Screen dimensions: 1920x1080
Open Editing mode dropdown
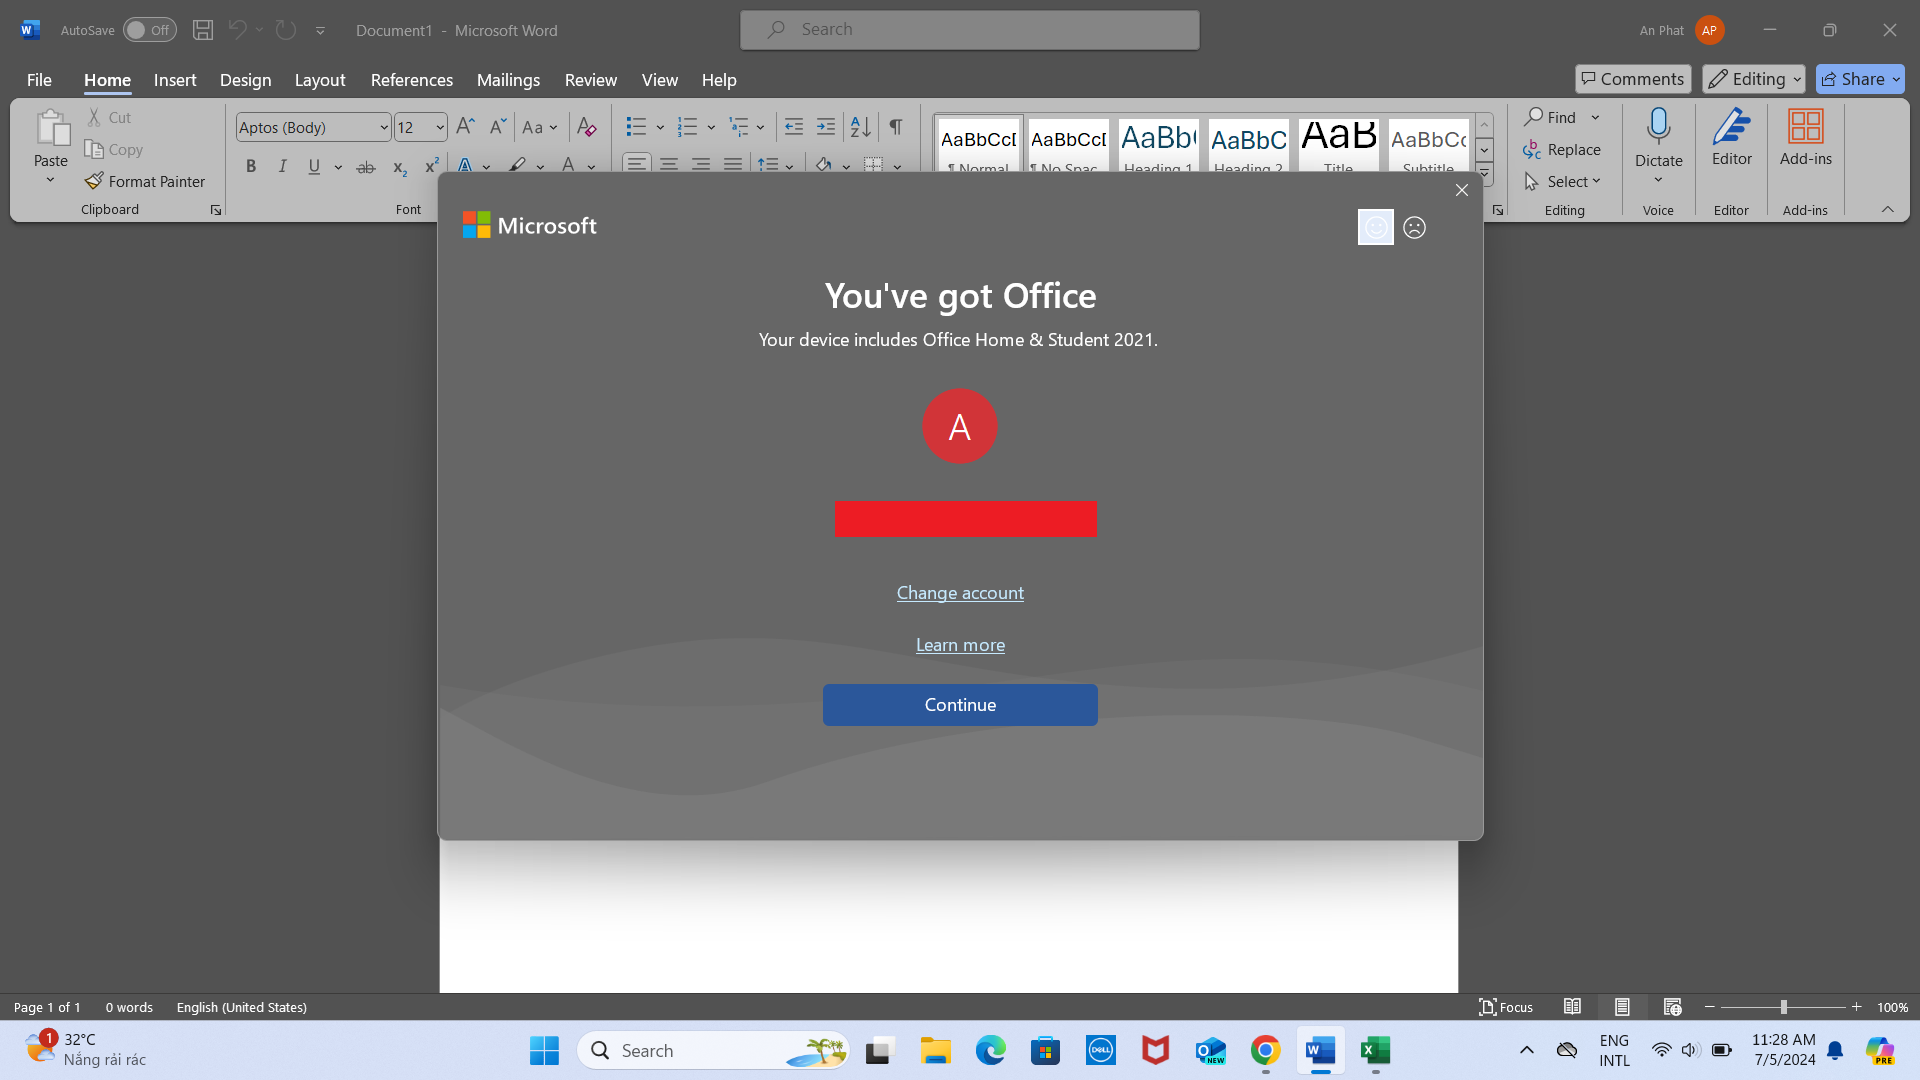coord(1753,79)
